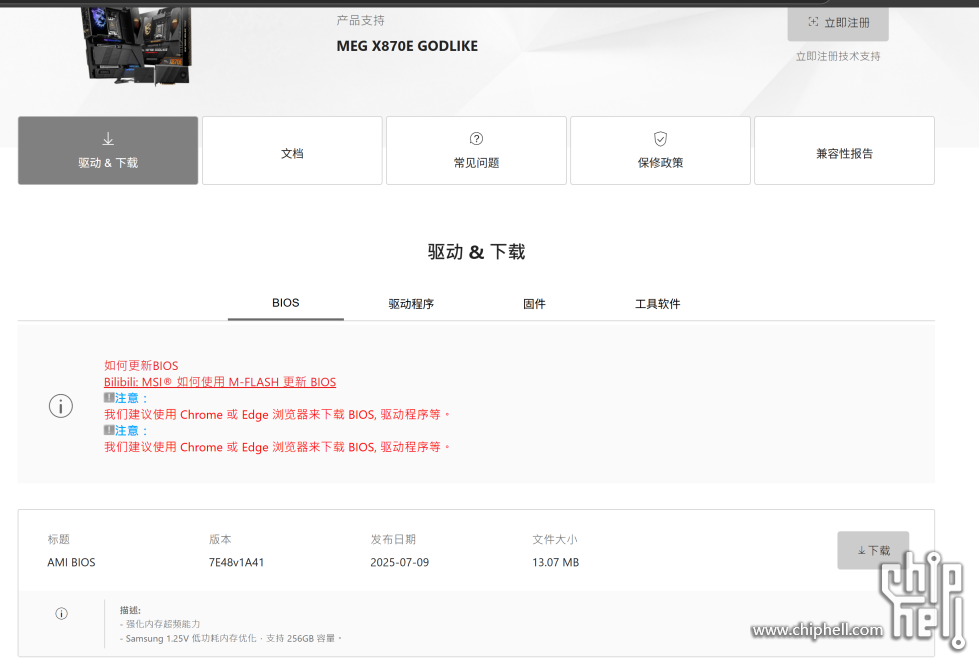
Task: Click the 如何更新BIOS text
Action: 141,366
